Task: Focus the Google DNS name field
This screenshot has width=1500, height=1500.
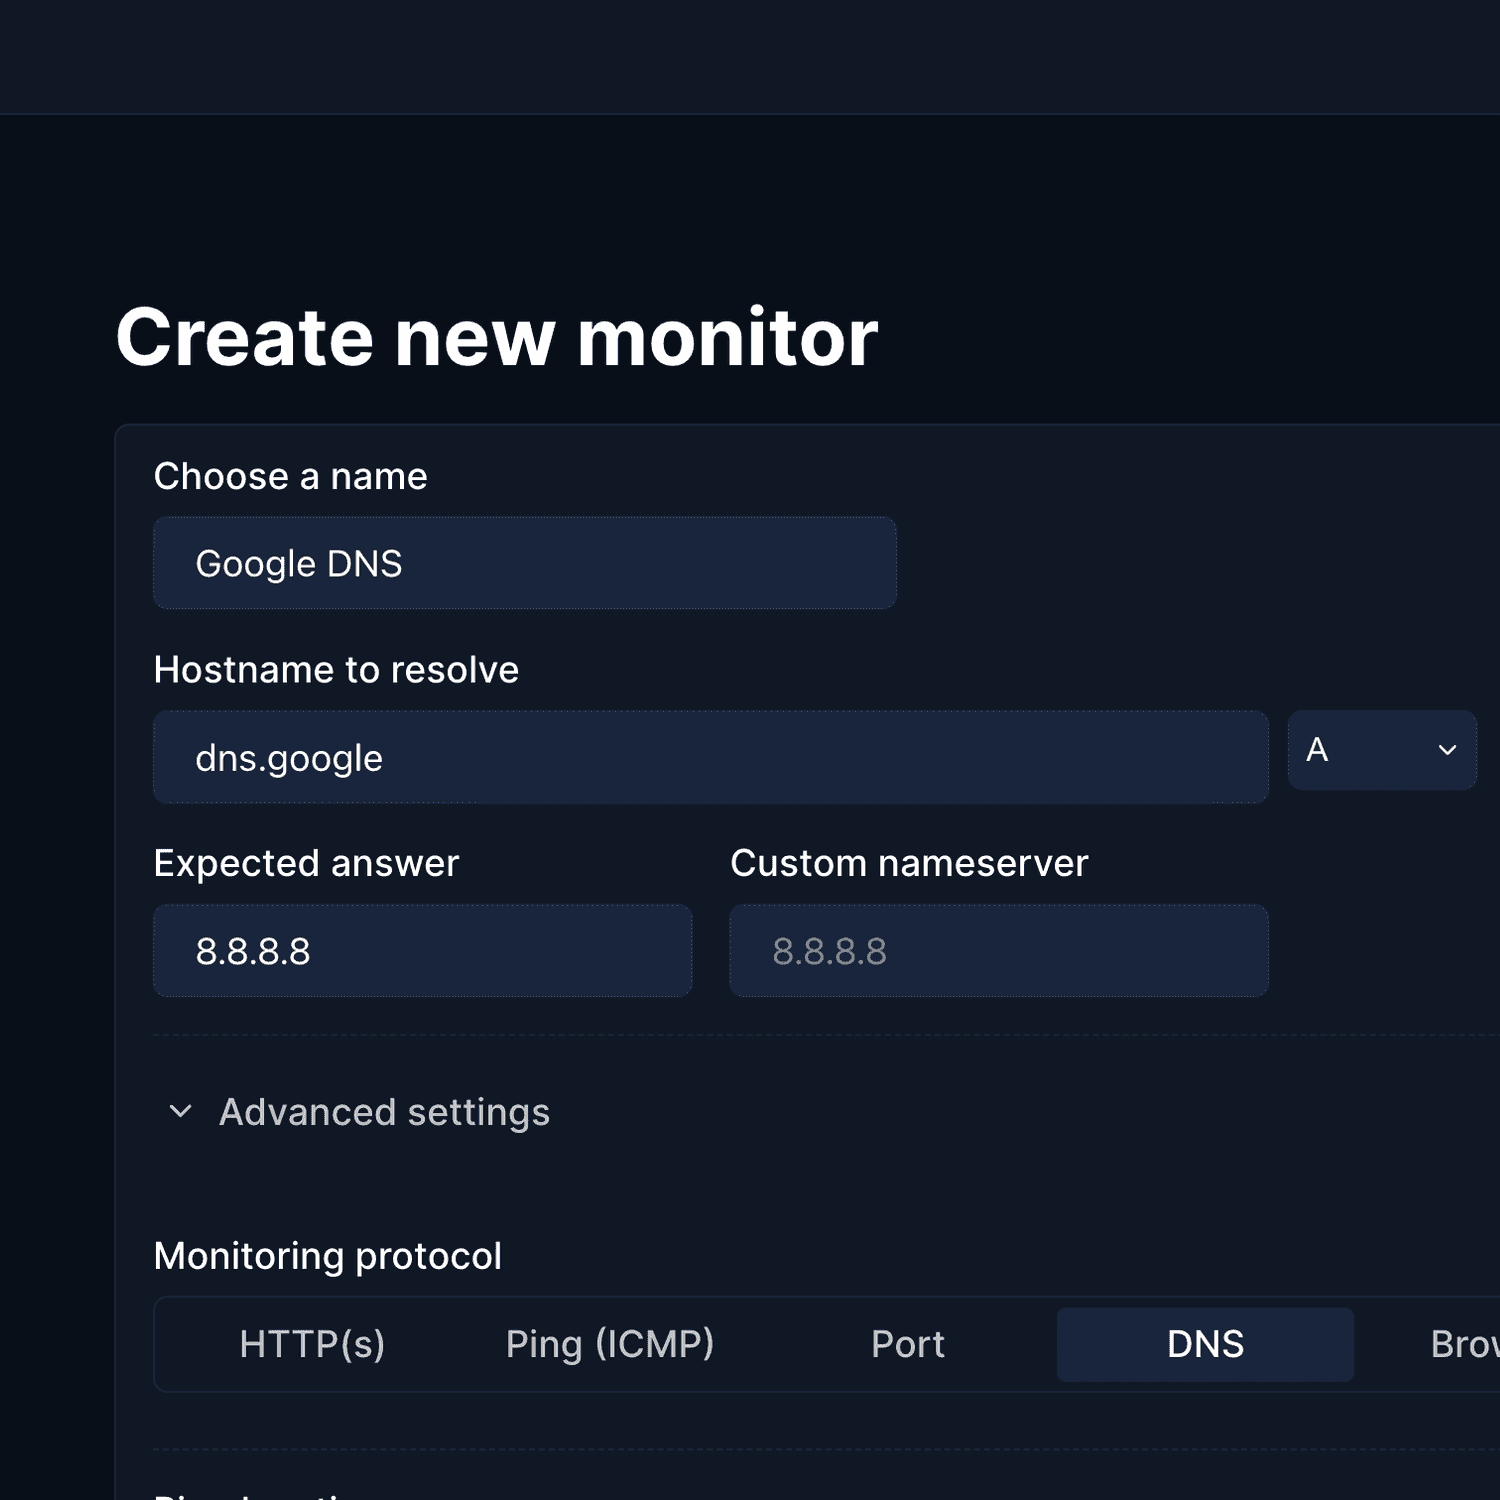Action: click(x=524, y=563)
